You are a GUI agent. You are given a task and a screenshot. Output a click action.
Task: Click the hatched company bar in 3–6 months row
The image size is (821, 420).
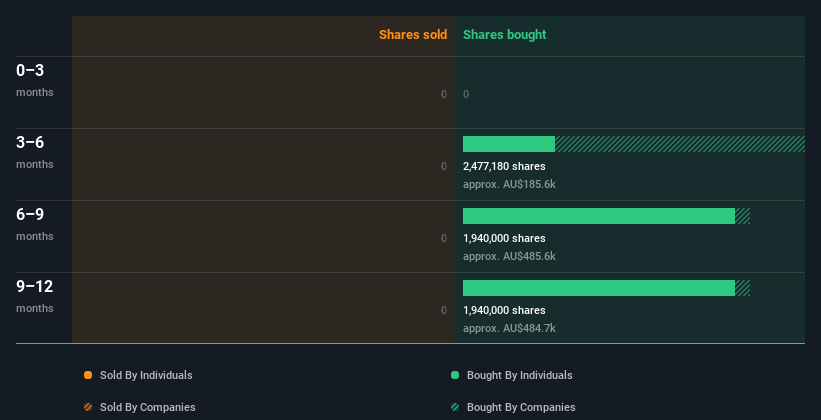[x=680, y=144]
